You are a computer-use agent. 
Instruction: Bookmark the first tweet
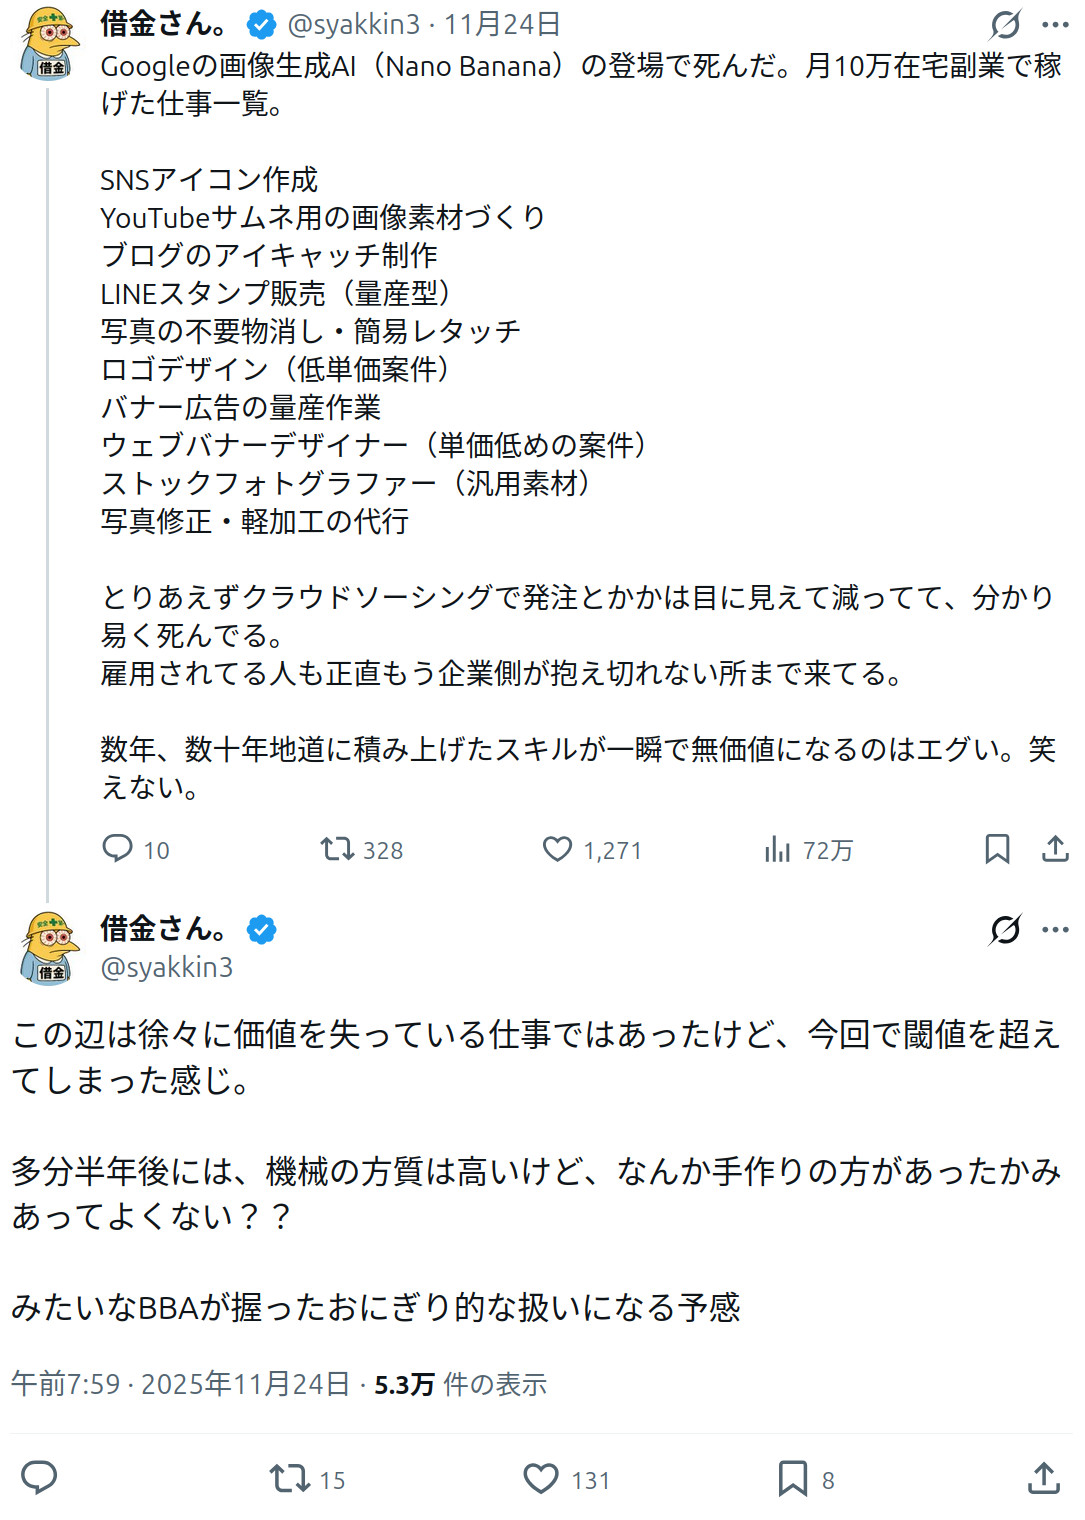tap(997, 849)
